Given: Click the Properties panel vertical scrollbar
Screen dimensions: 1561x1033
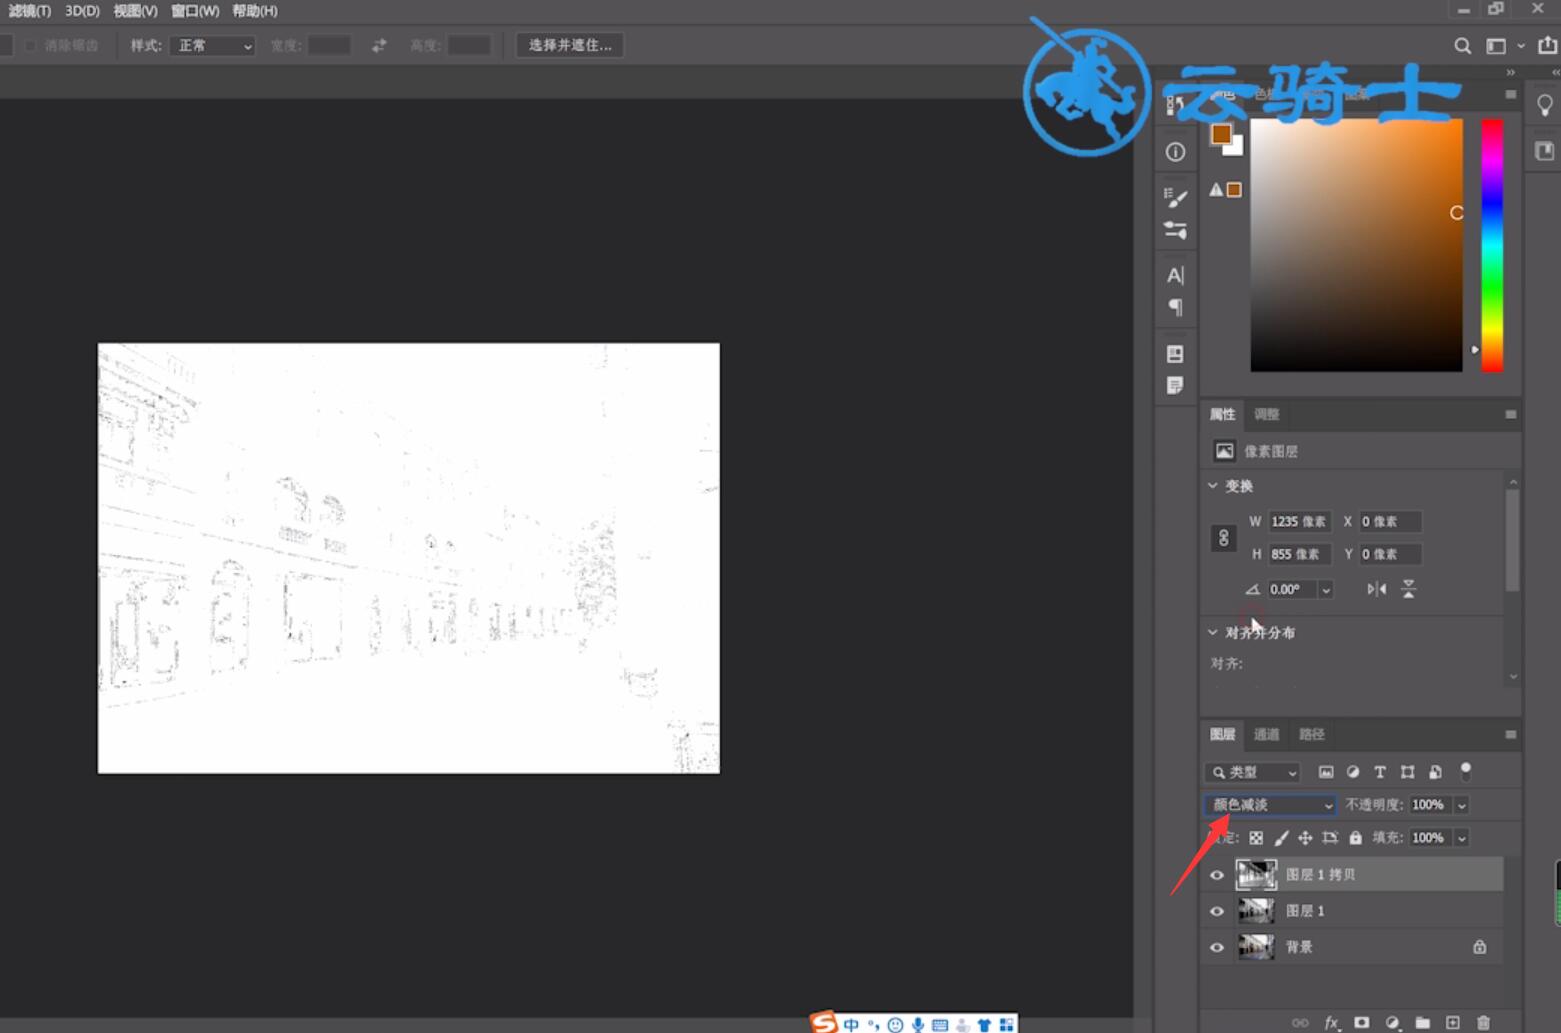Looking at the screenshot, I should [1512, 540].
